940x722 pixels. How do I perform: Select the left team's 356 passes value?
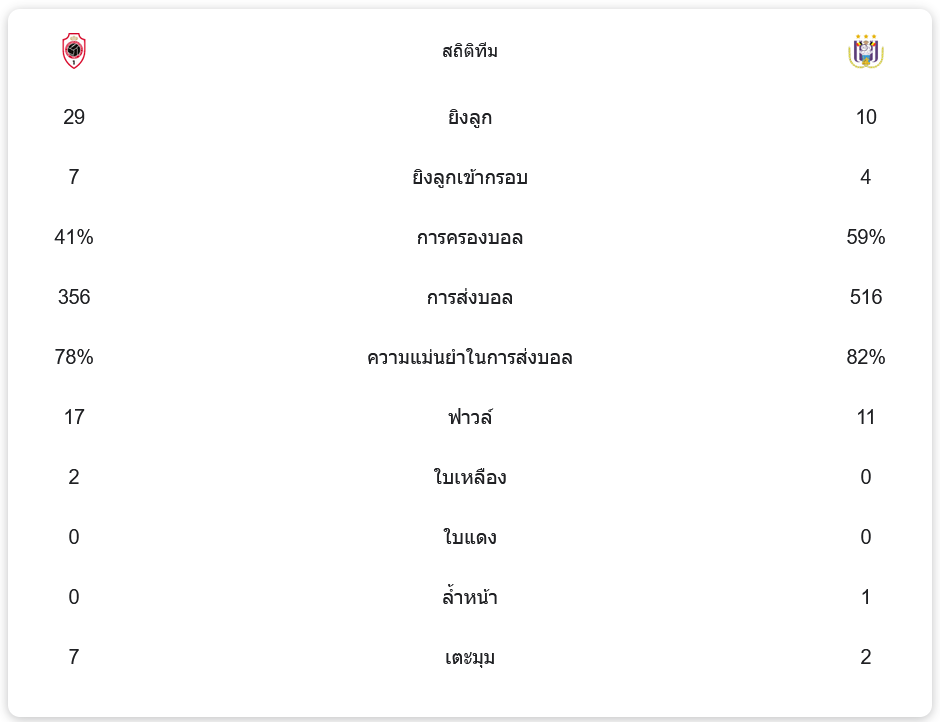[74, 298]
